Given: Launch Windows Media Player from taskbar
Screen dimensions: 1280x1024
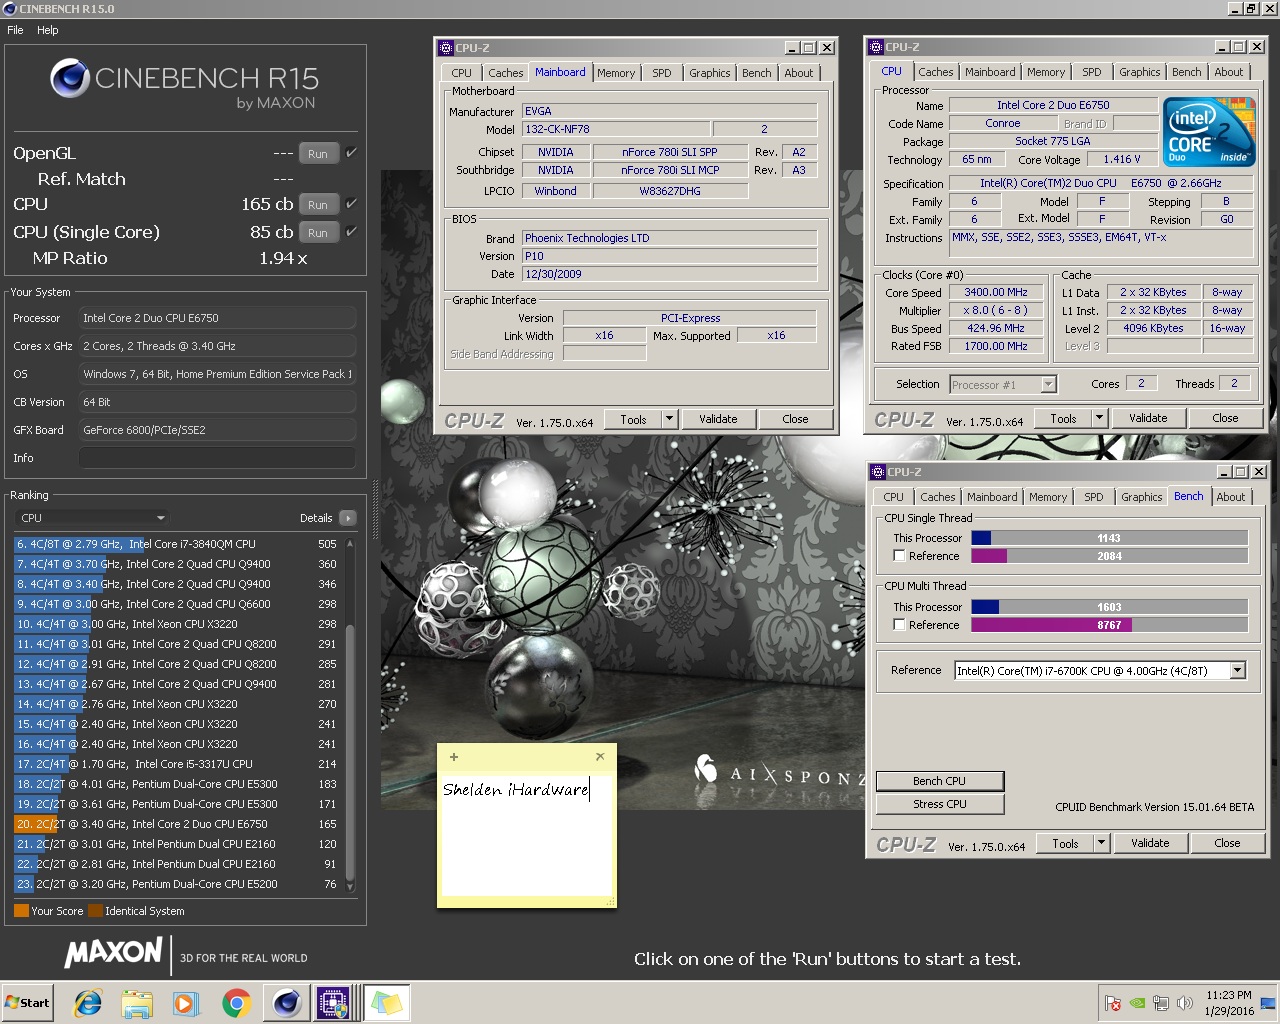Looking at the screenshot, I should pyautogui.click(x=186, y=1003).
